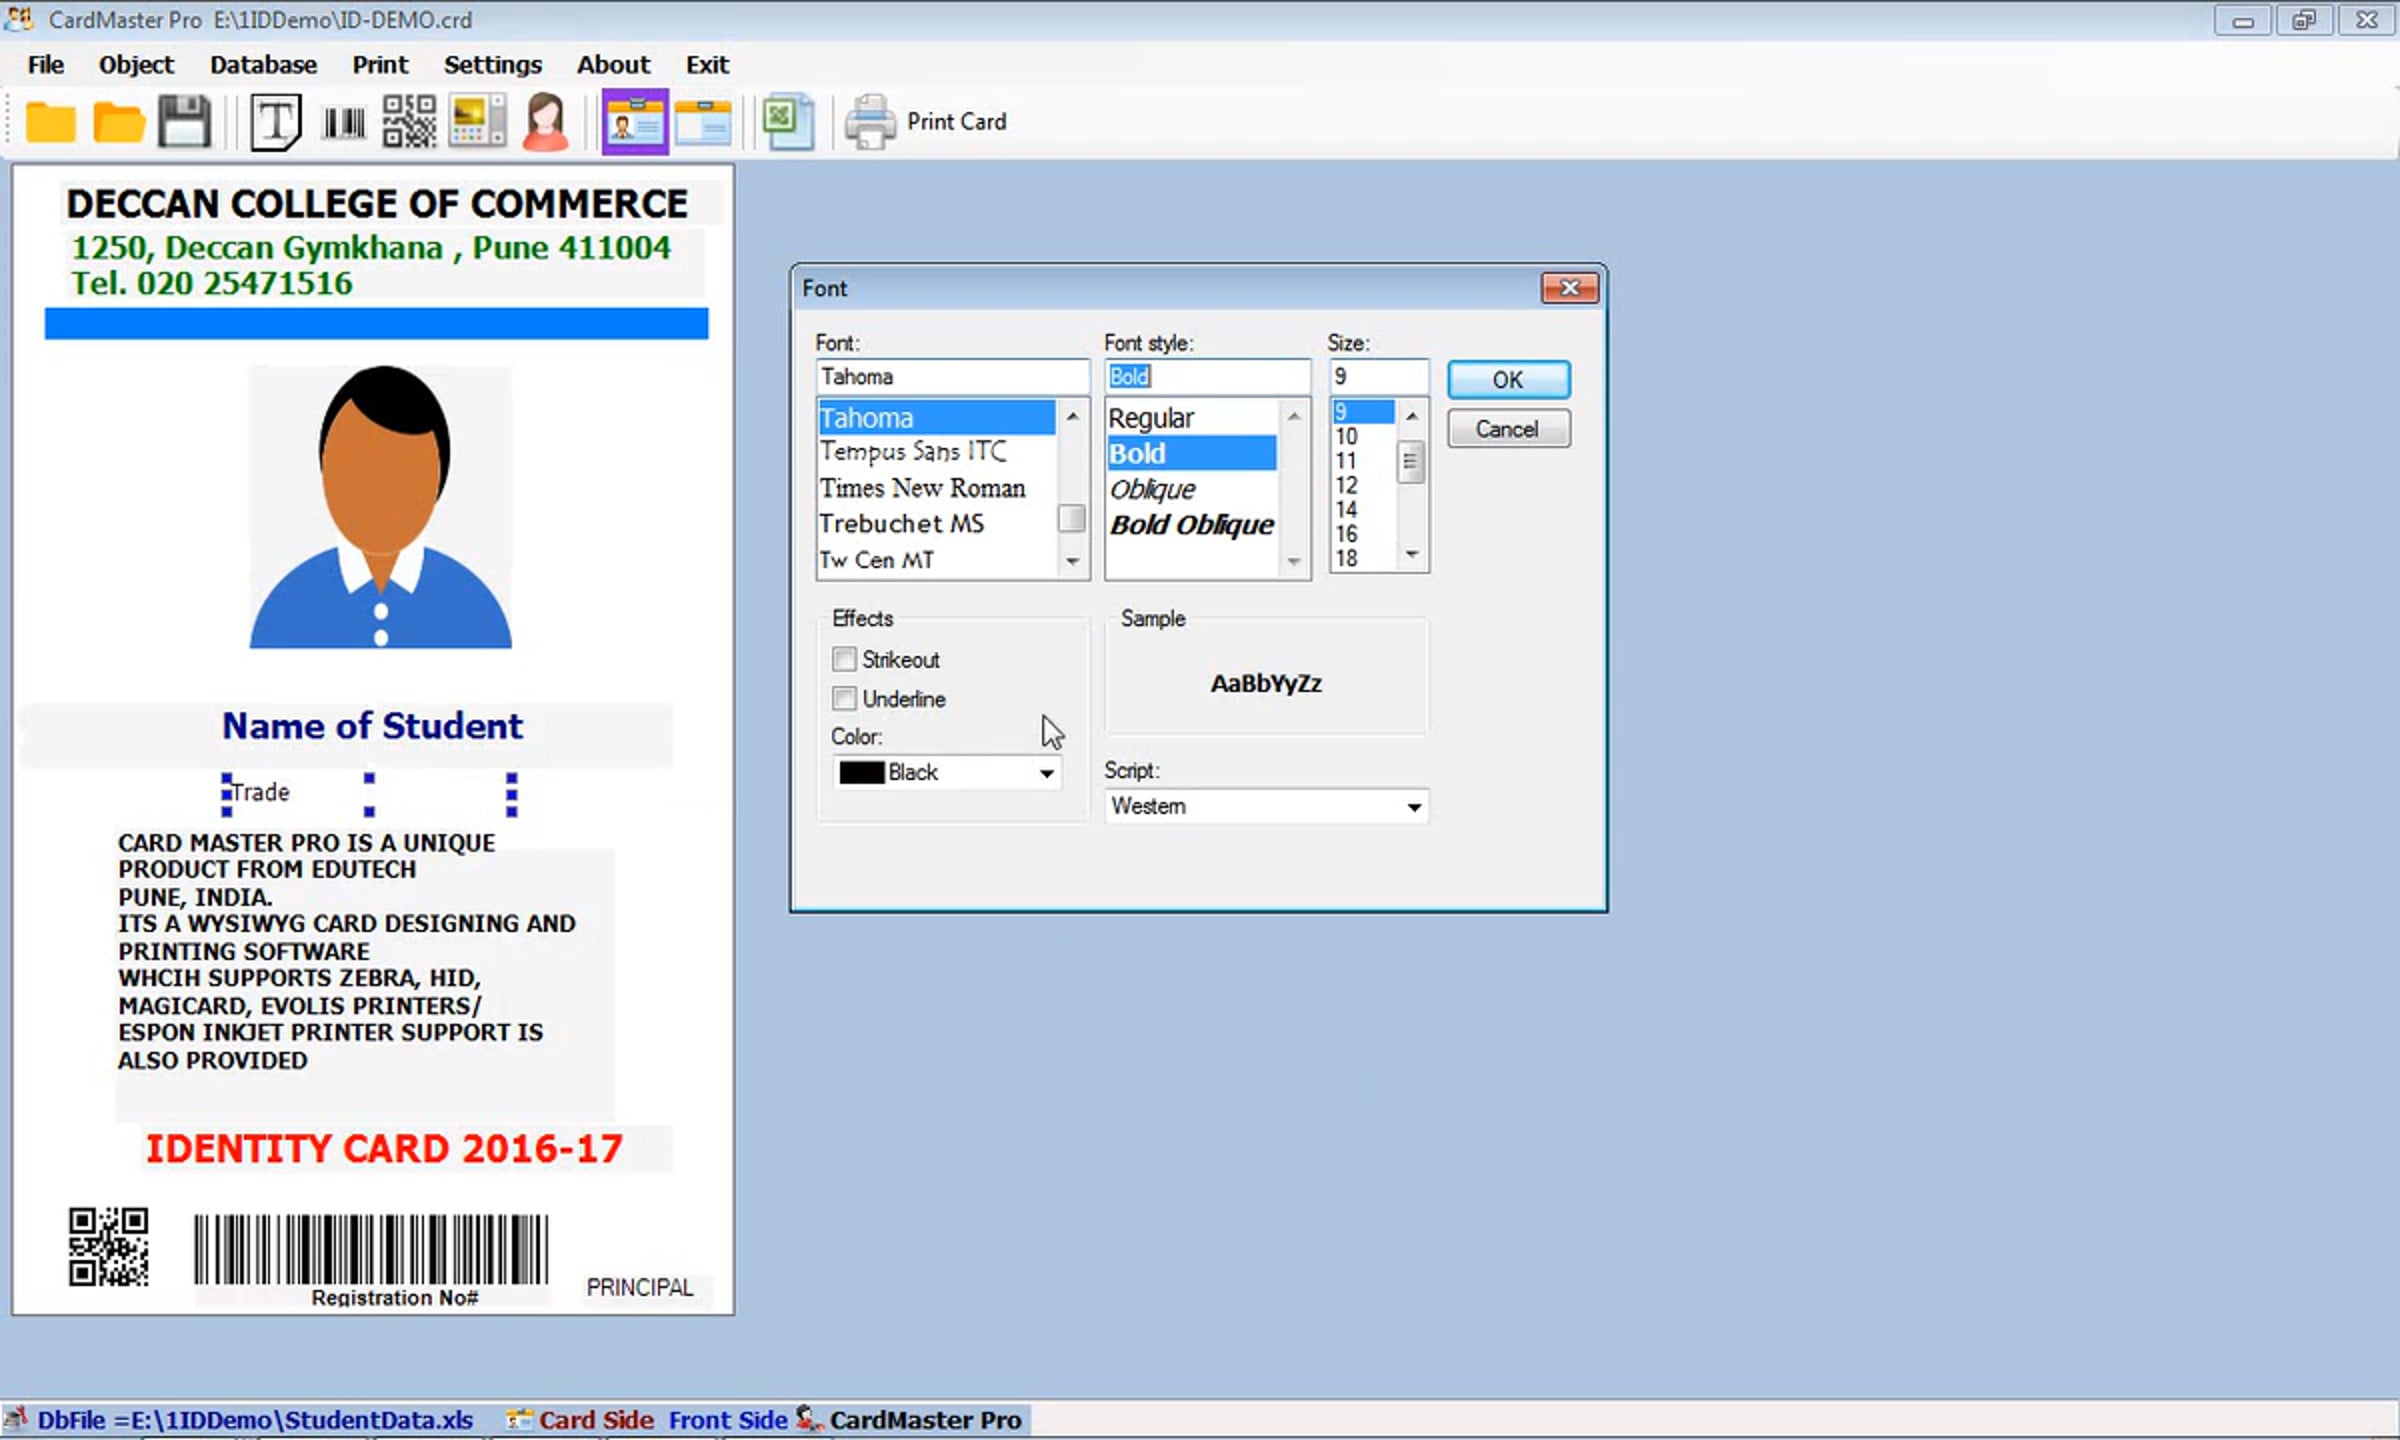Select the picture image tool icon
Screen dimensions: 2400x1440
pos(477,122)
